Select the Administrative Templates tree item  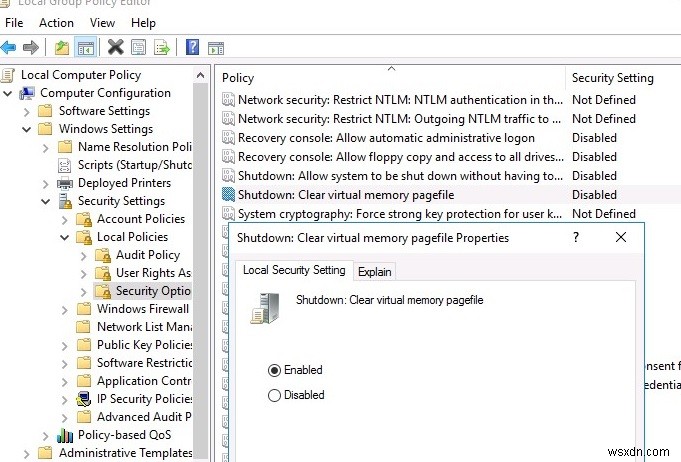click(126, 453)
